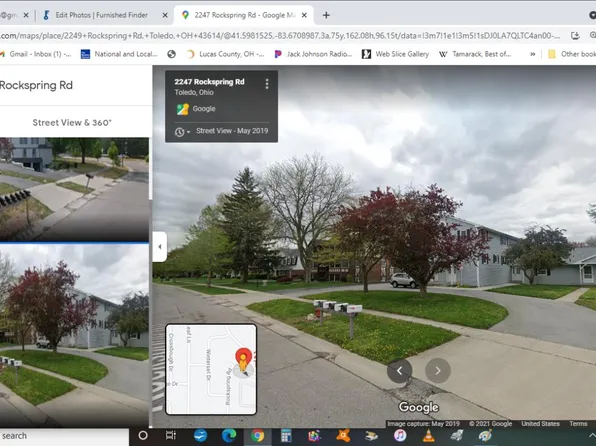
Task: Open Tamarack Wikipedia bookmark
Action: pyautogui.click(x=475, y=54)
